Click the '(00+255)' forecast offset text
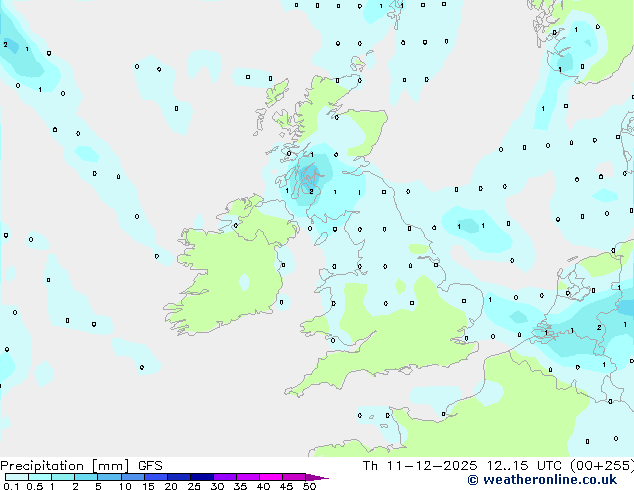This screenshot has height=490, width=634. 602,466
